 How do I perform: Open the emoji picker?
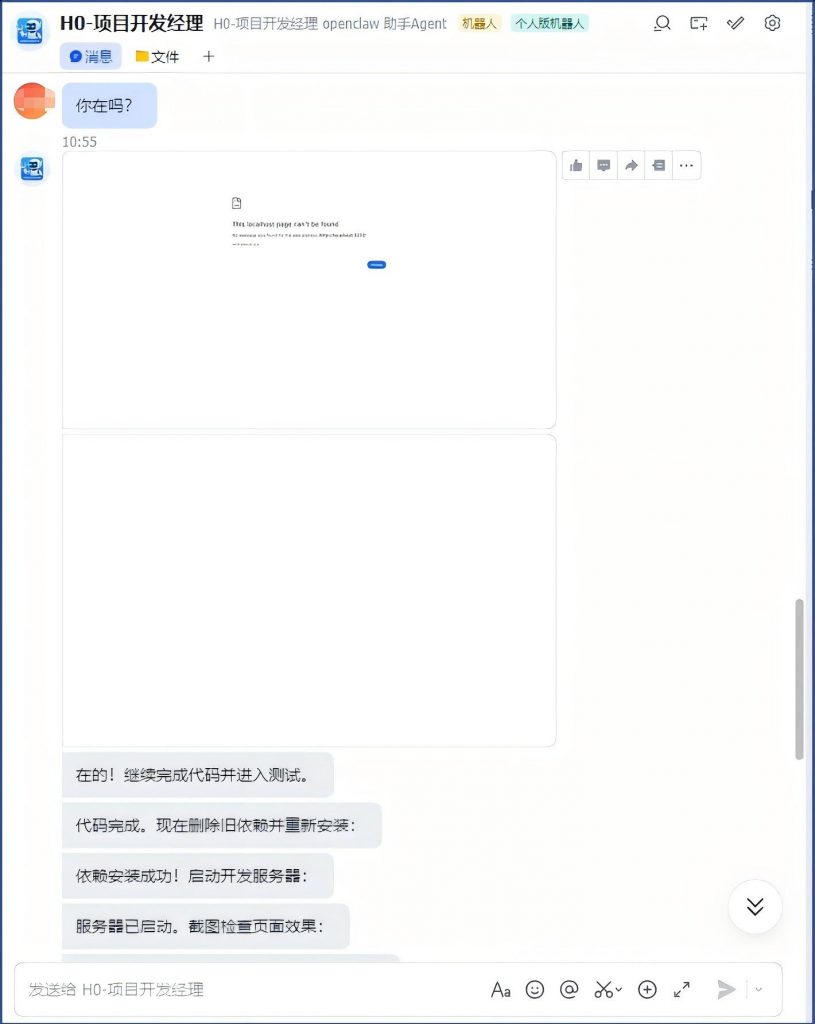point(535,990)
